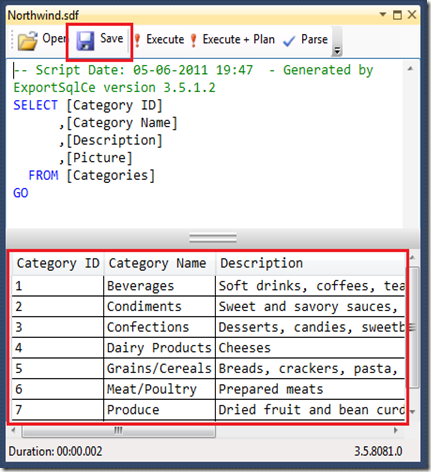
Task: Expand the toolbar overflow options arrow
Action: [337, 50]
